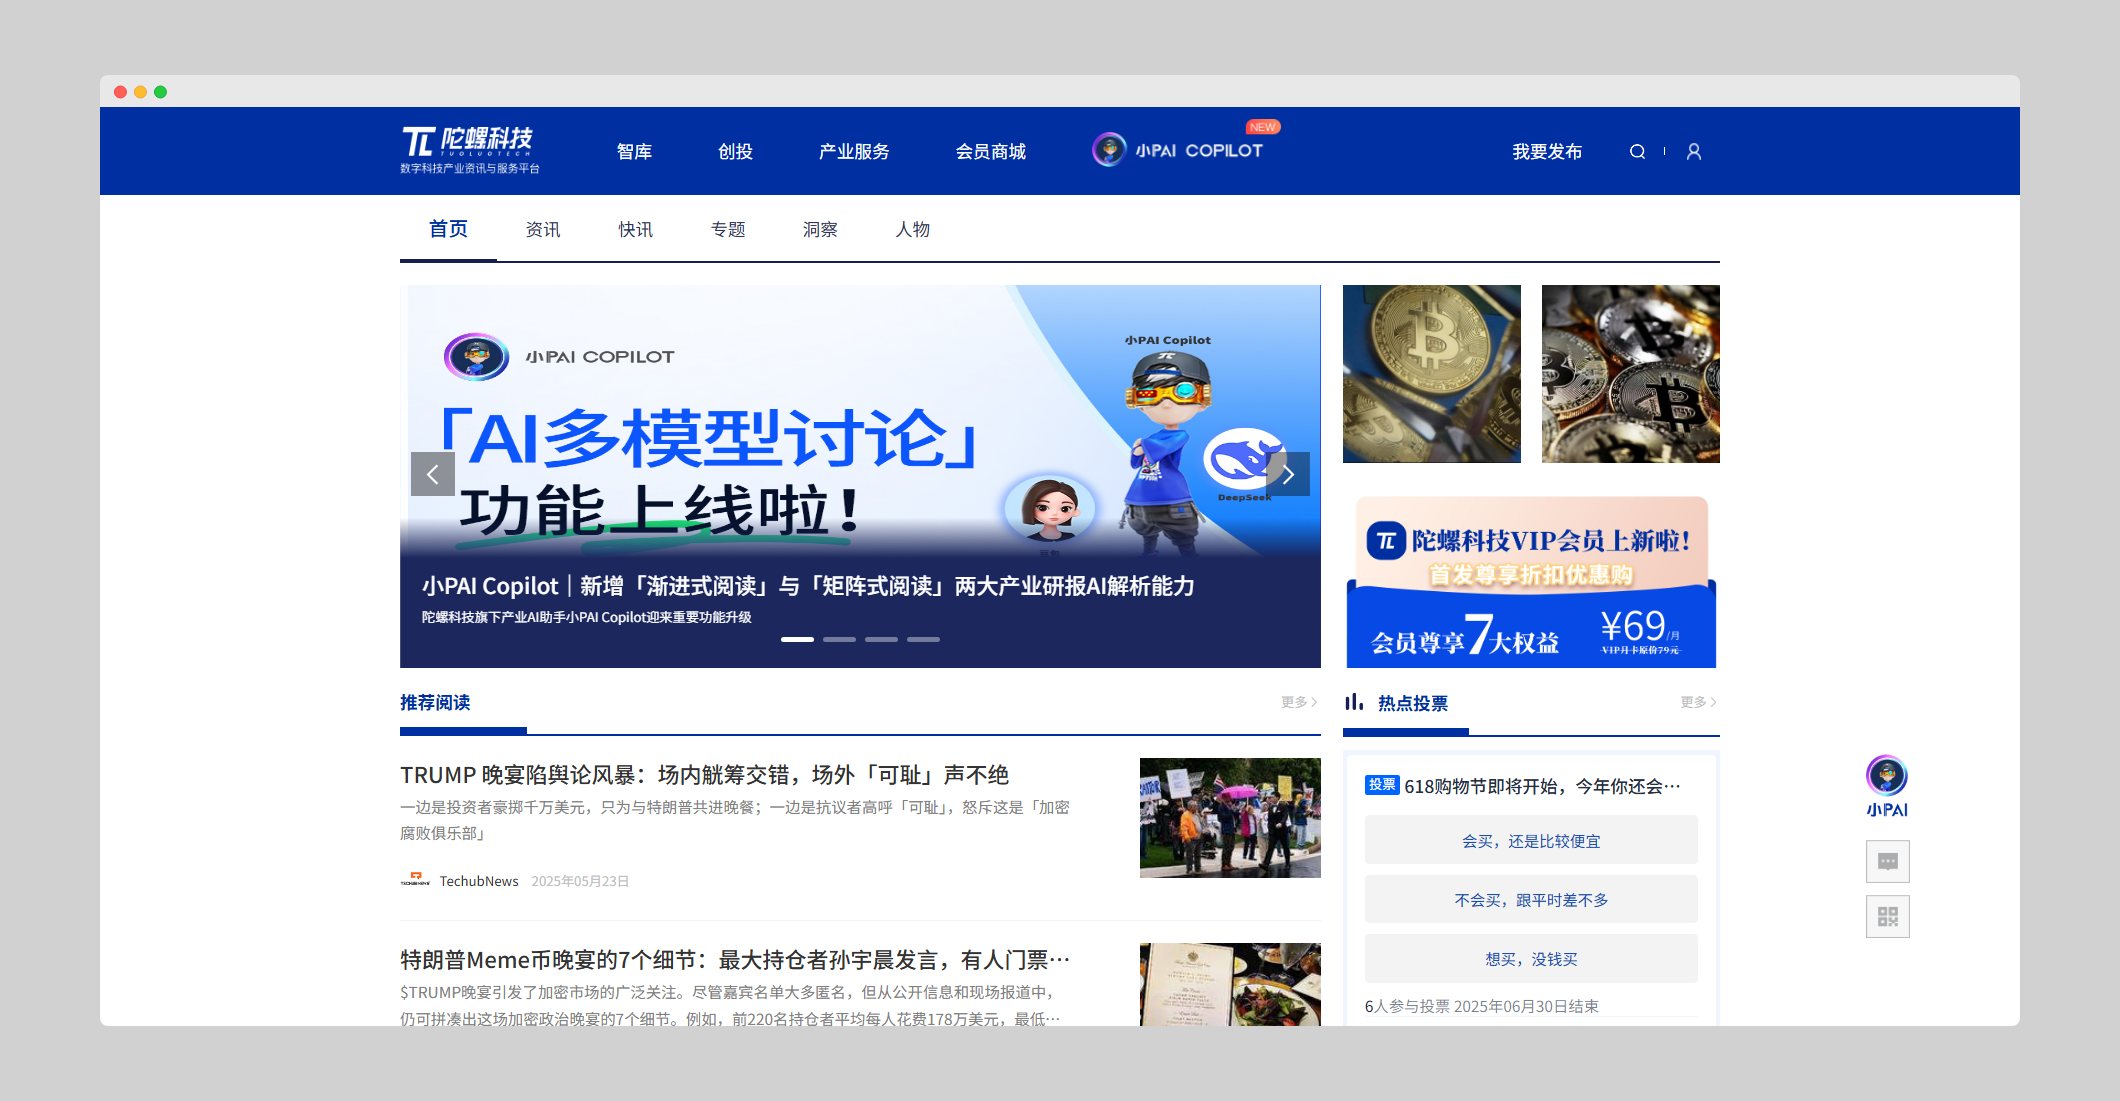The width and height of the screenshot is (2120, 1101).
Task: Expand 更多 next to 热点投票
Action: (1698, 702)
